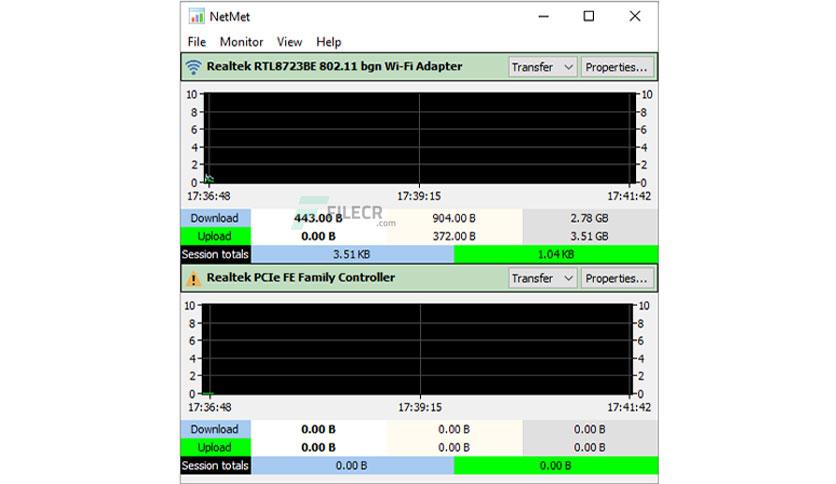Click the NetMet app icon in title bar
This screenshot has height=484, width=836.
point(196,17)
